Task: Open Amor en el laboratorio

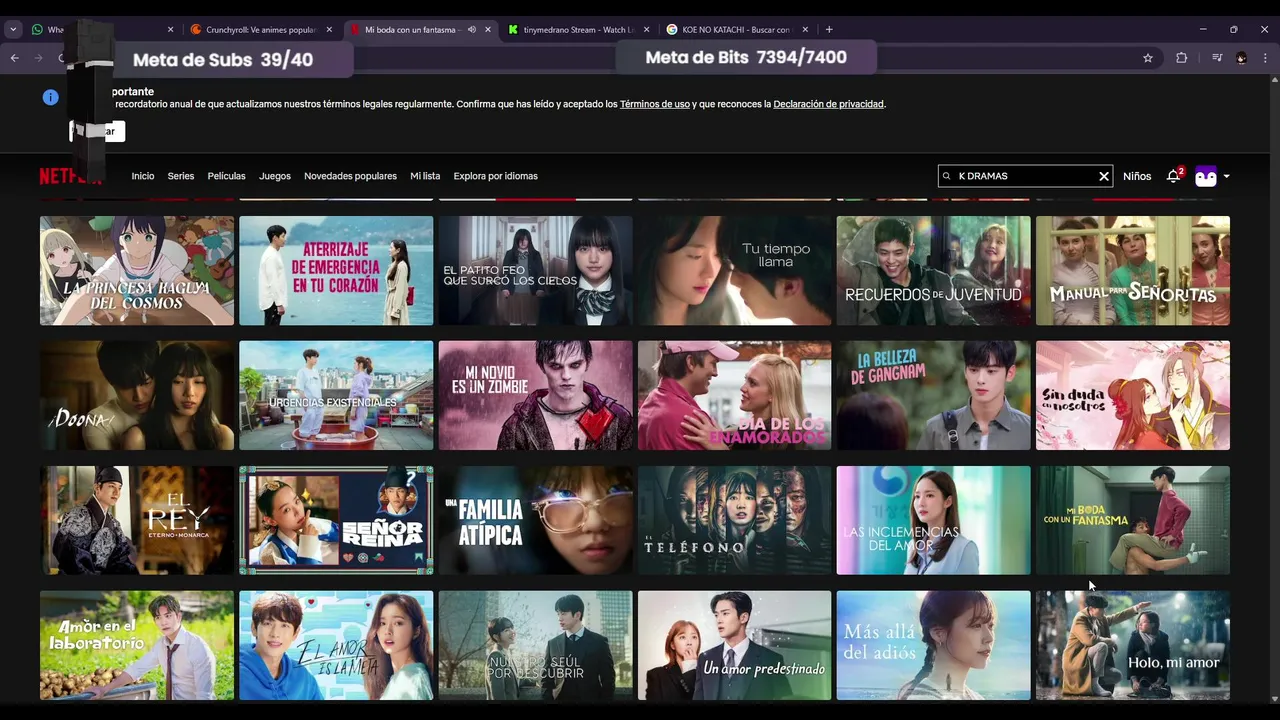Action: [137, 646]
